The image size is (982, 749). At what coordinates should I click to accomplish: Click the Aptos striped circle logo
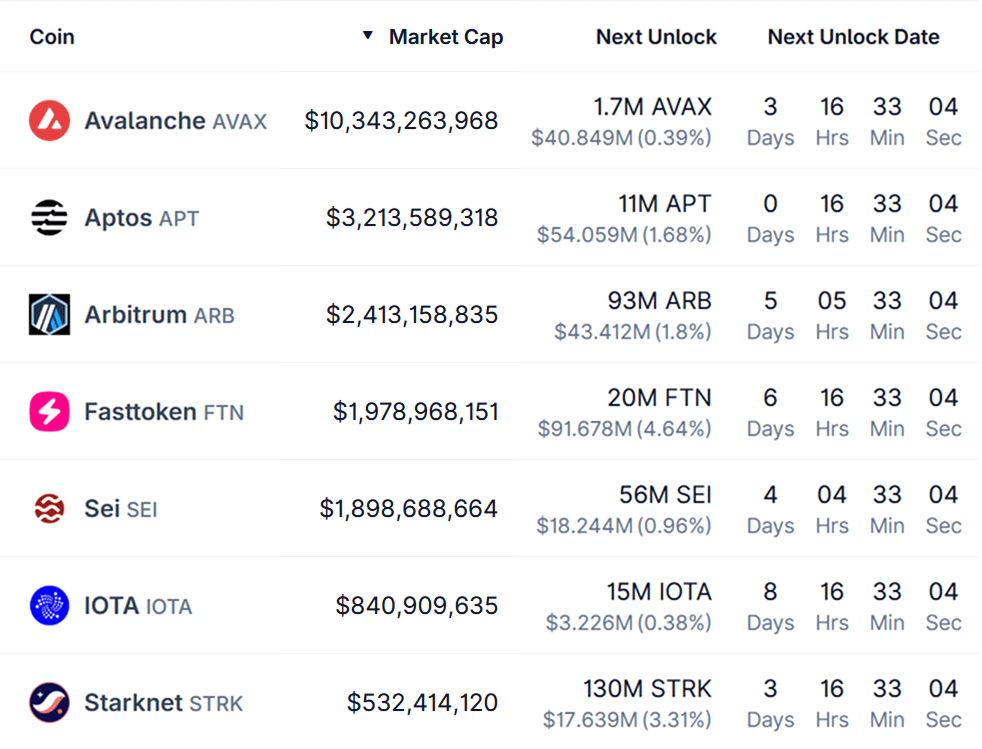[x=49, y=217]
